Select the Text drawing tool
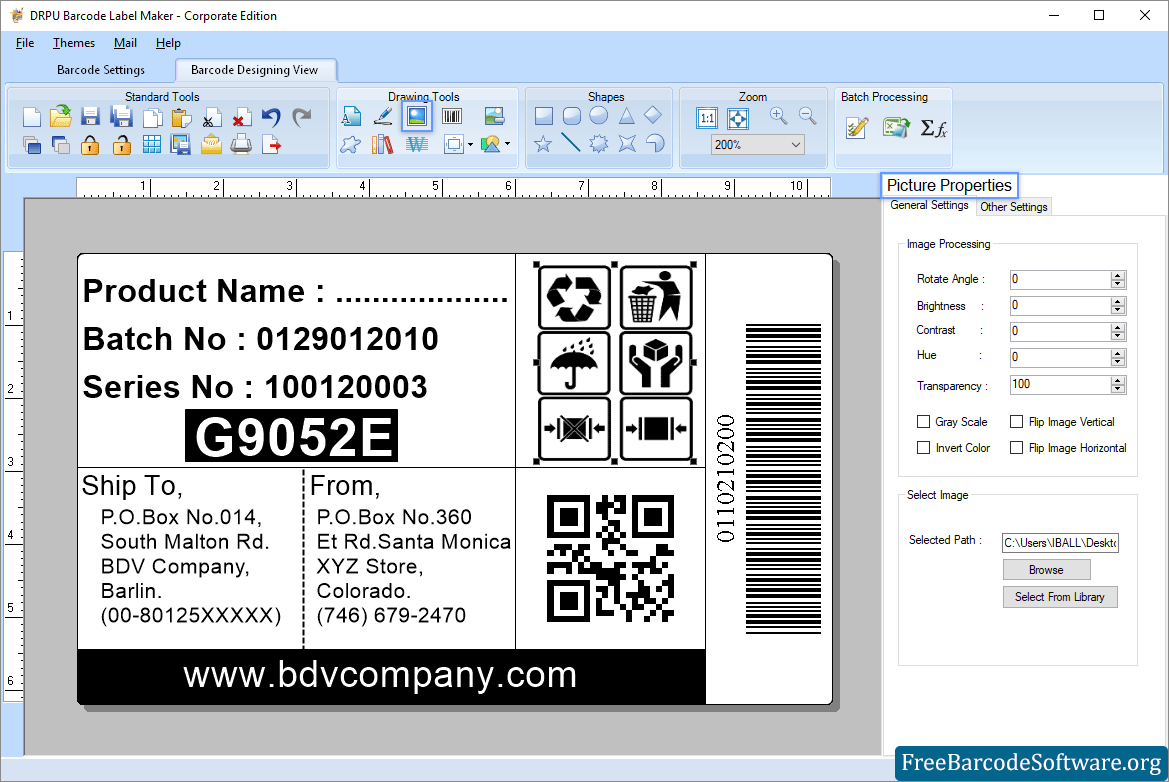Screen dimensions: 1169x782 [x=350, y=116]
